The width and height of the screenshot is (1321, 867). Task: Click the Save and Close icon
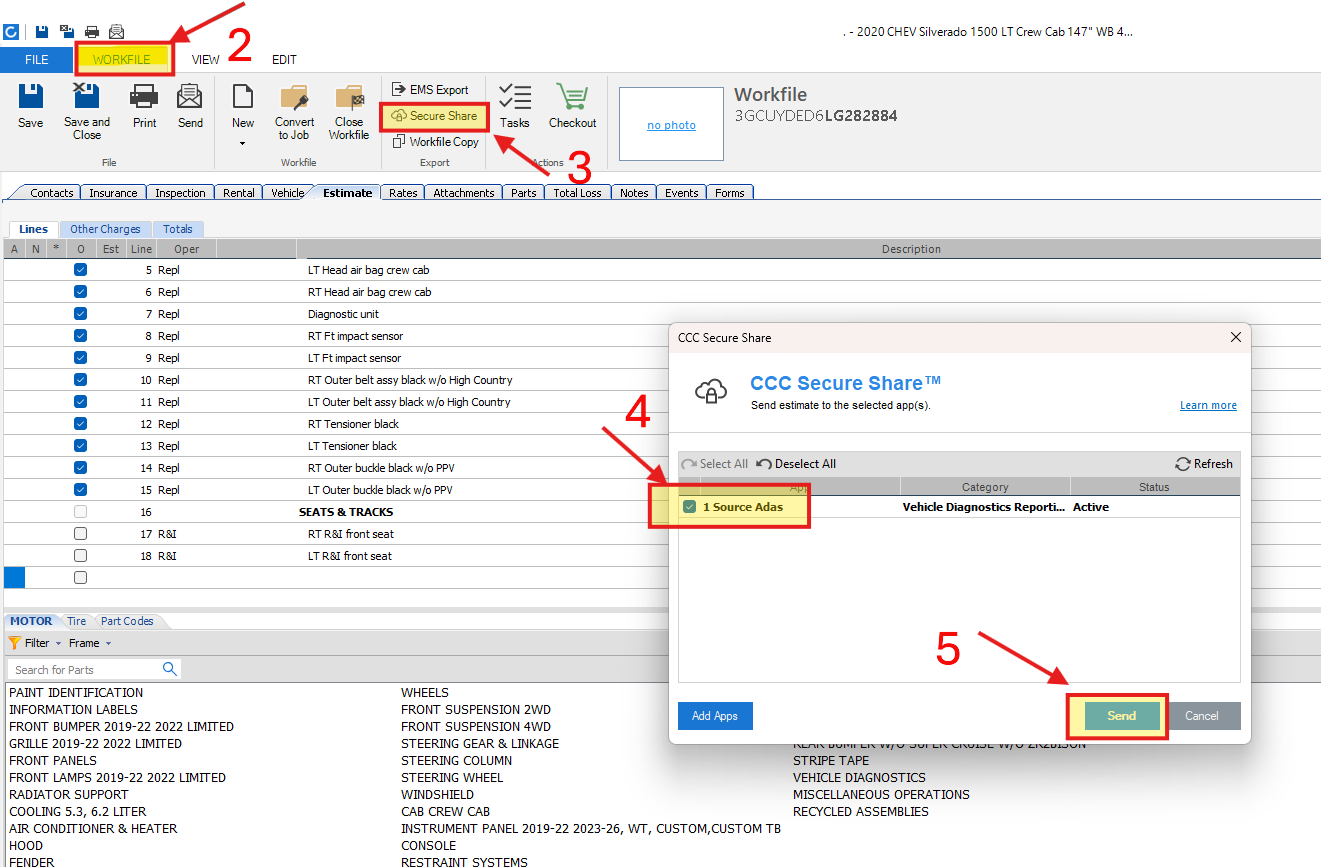tap(87, 98)
